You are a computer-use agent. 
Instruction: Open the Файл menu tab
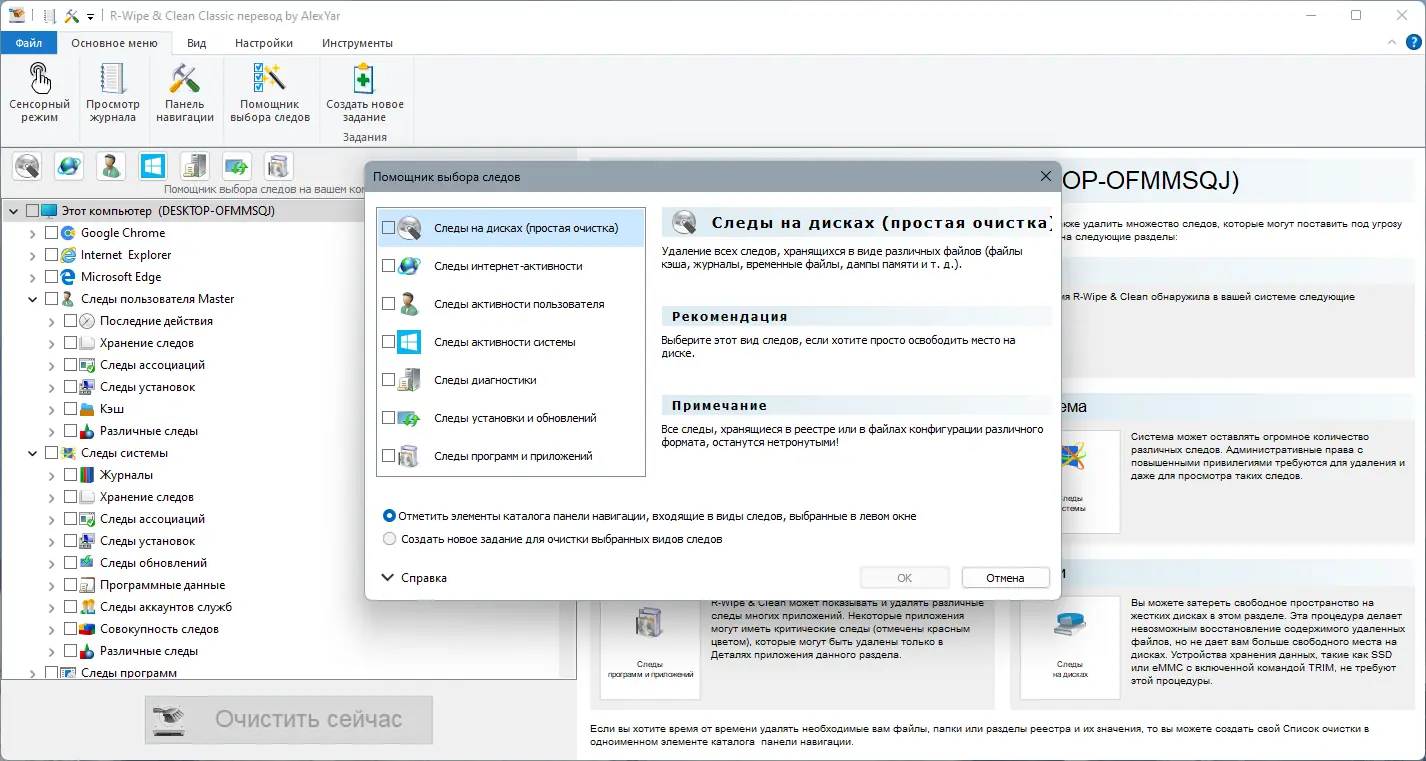tap(29, 43)
